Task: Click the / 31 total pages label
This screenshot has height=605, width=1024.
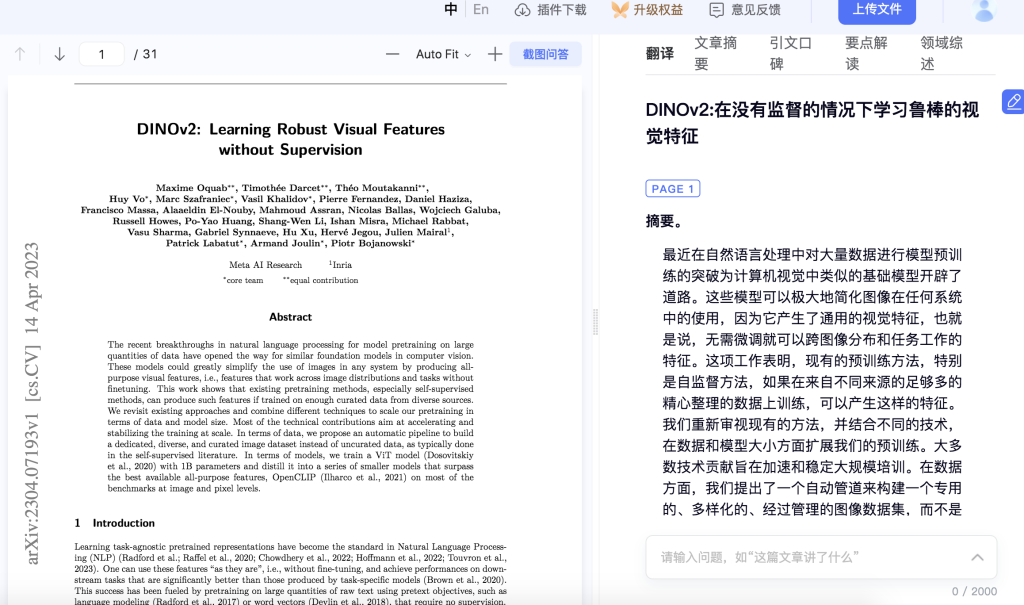Action: 146,54
